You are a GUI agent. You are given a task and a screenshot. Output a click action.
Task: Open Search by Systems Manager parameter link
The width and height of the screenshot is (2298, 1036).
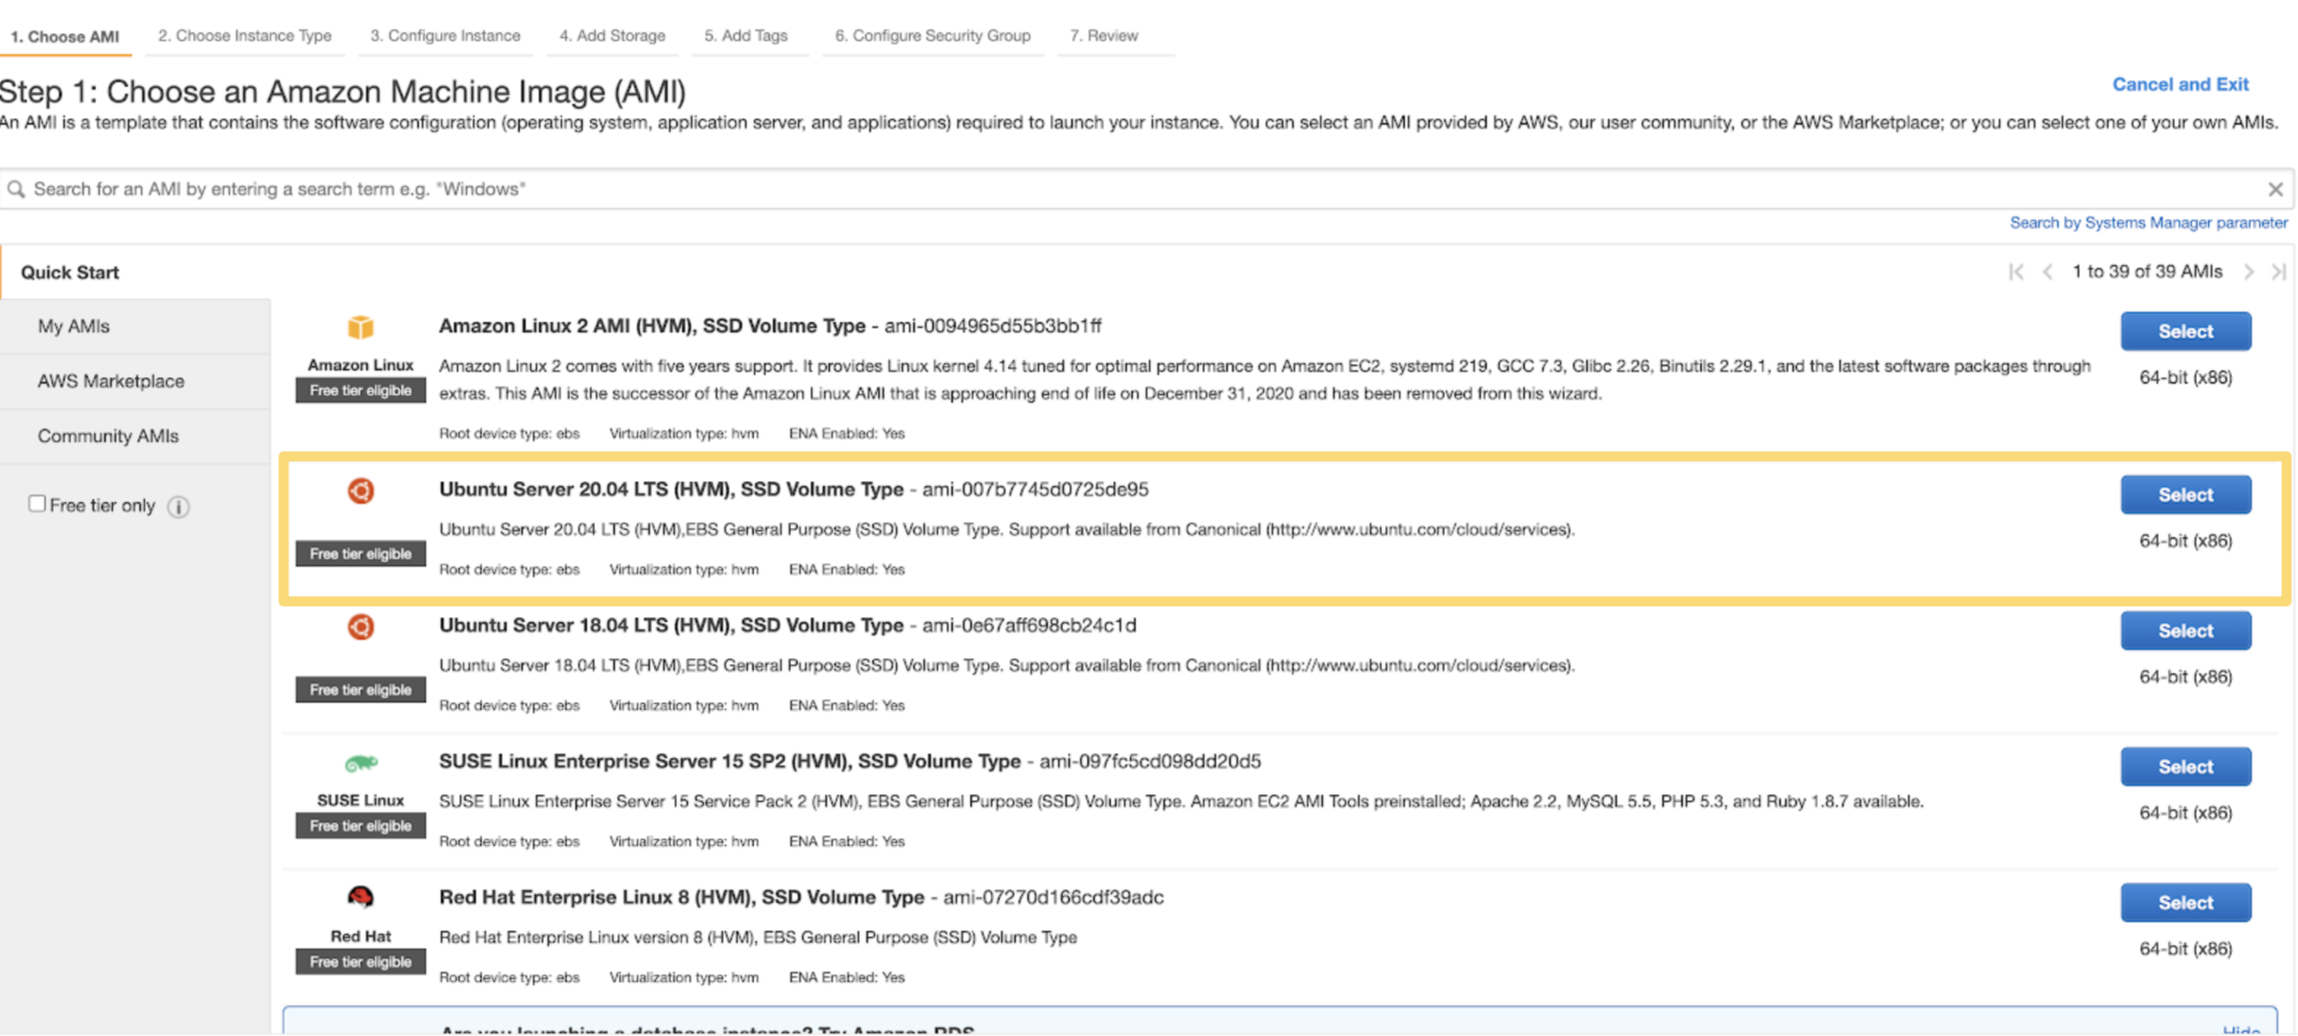click(x=2148, y=223)
